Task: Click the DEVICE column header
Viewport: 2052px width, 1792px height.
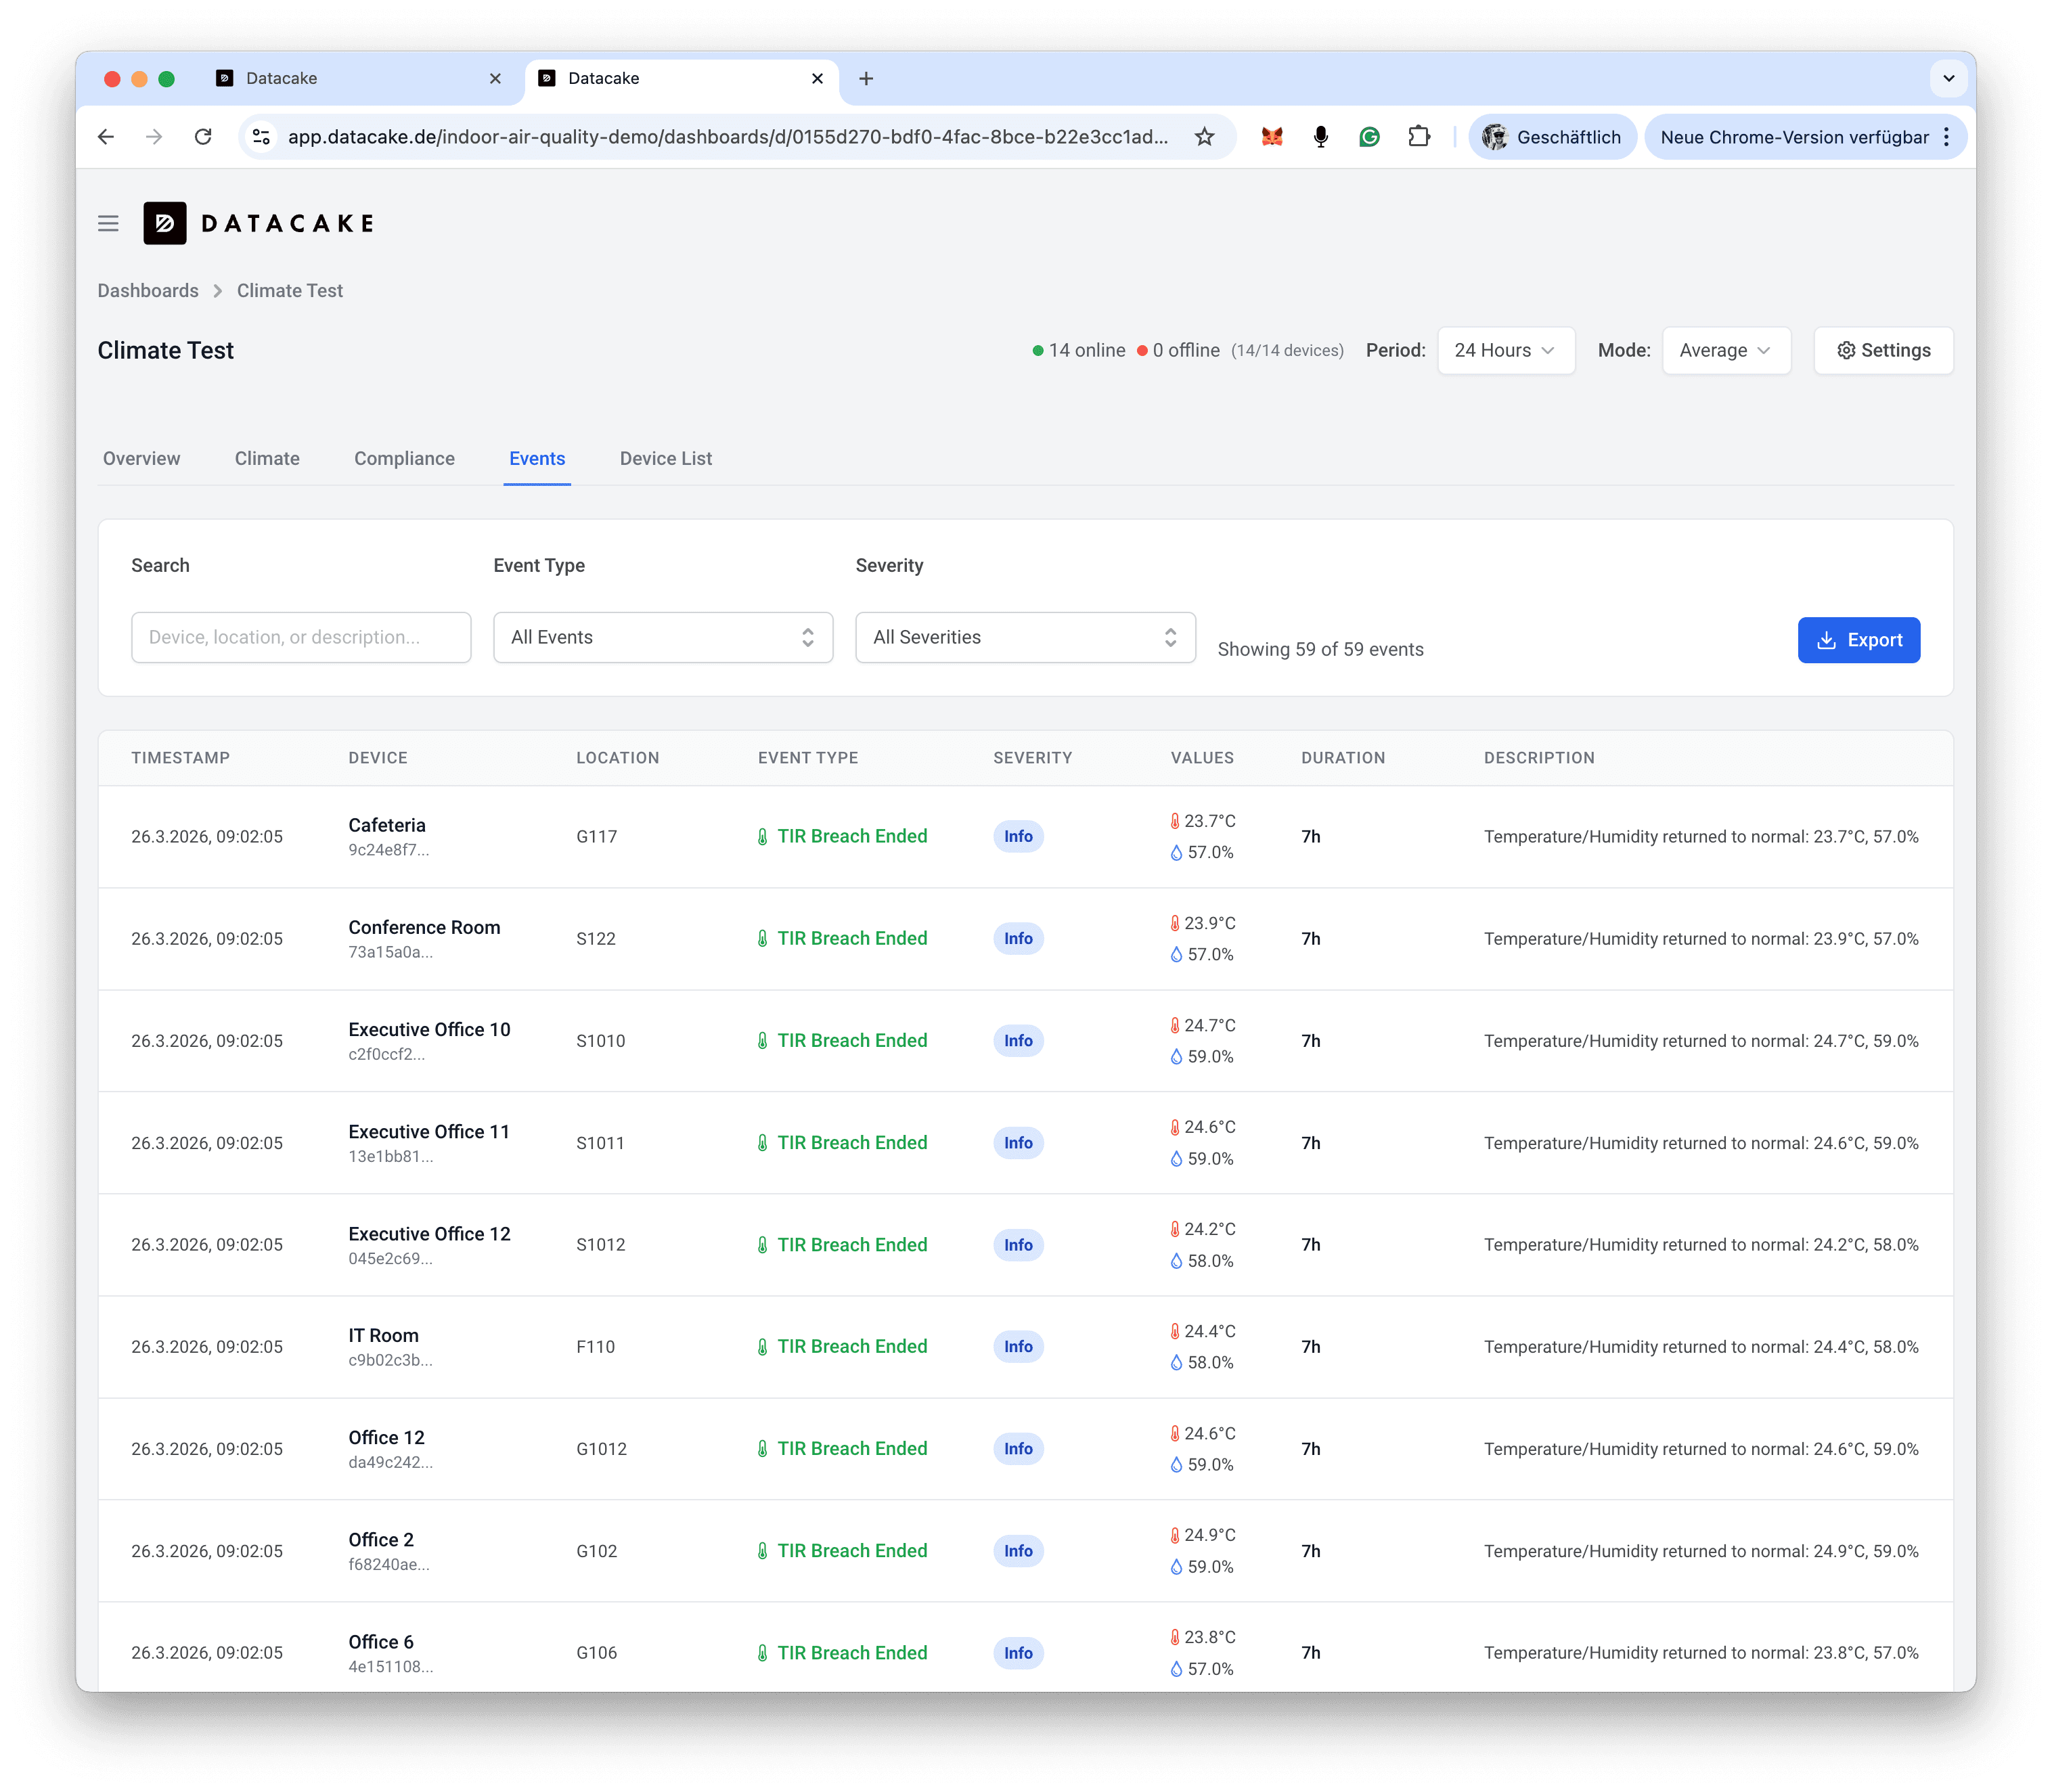Action: (x=378, y=758)
